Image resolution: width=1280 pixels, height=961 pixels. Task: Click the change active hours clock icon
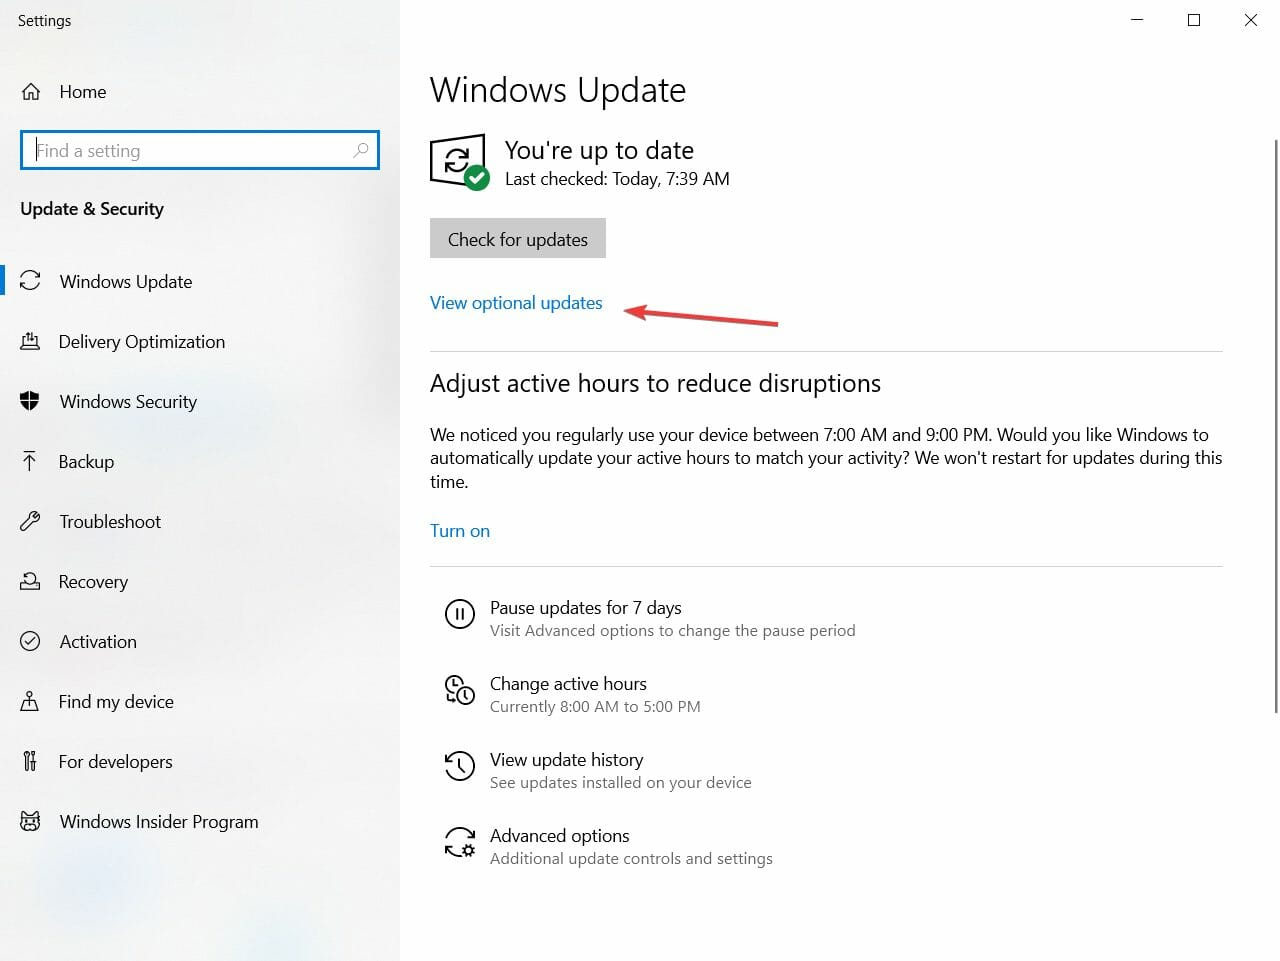coord(460,690)
